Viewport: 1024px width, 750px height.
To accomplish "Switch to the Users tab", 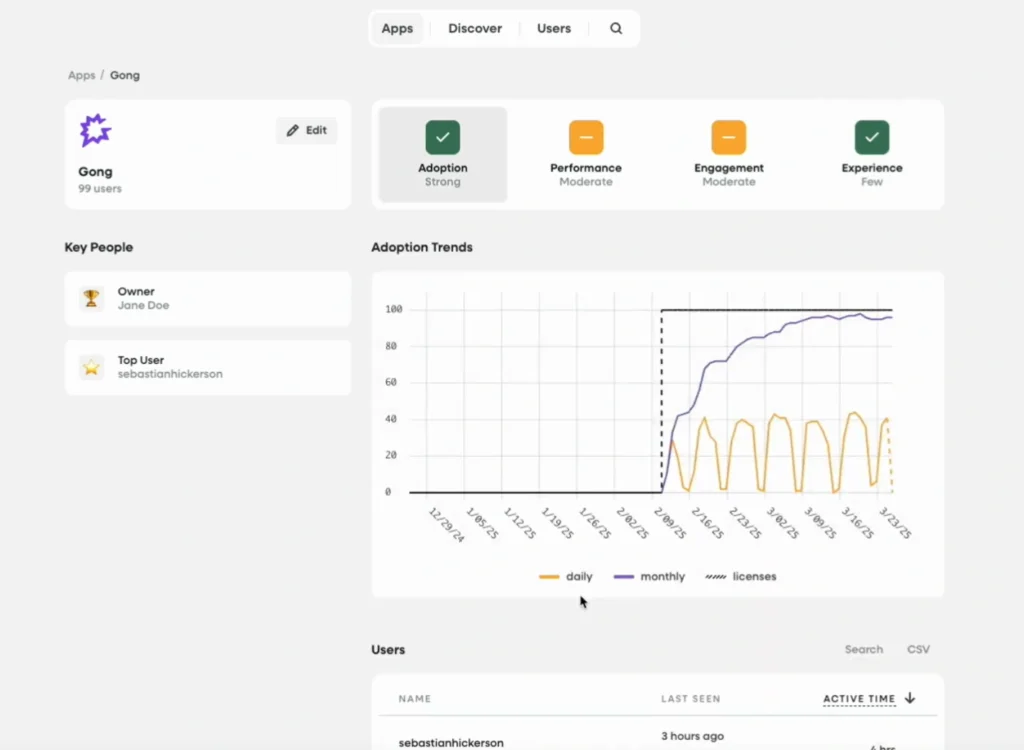I will (554, 28).
